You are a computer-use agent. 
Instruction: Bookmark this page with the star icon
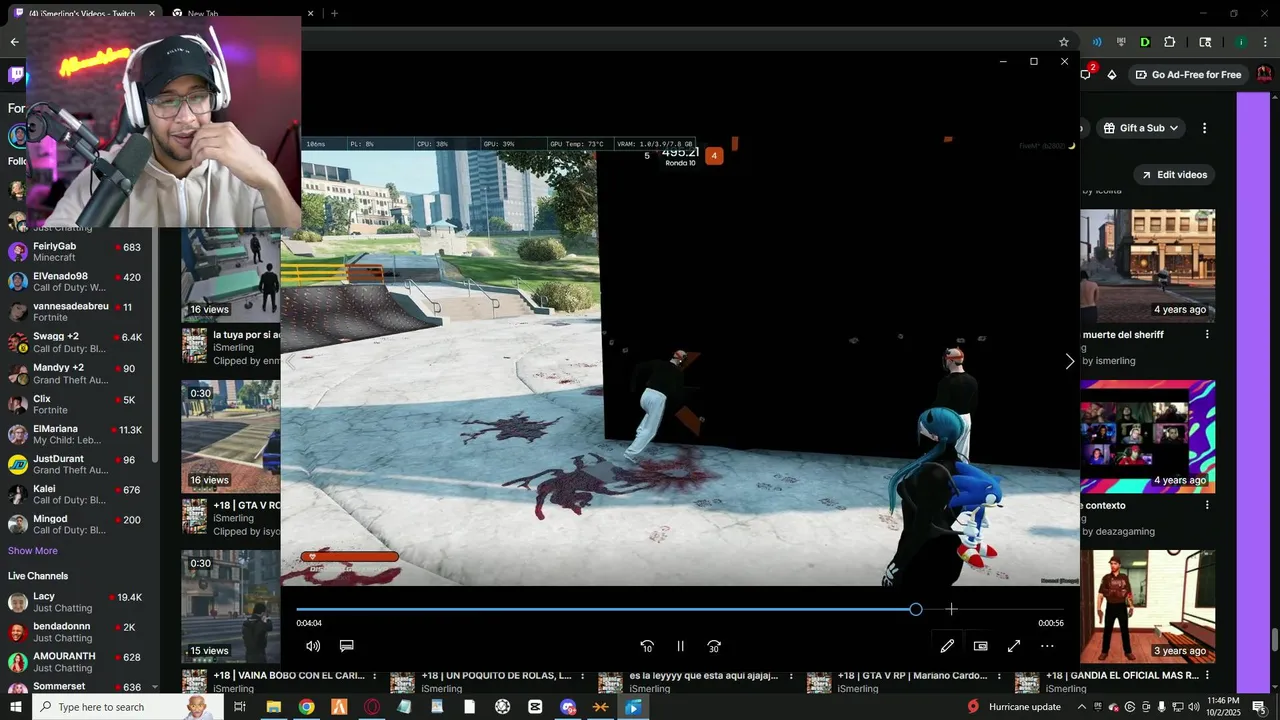pos(1064,42)
